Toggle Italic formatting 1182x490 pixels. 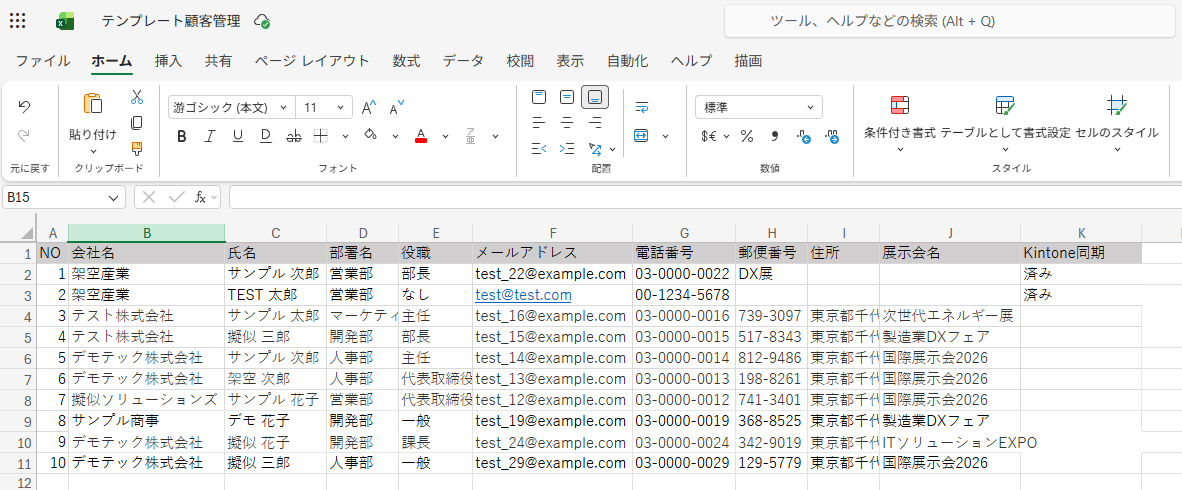point(210,136)
